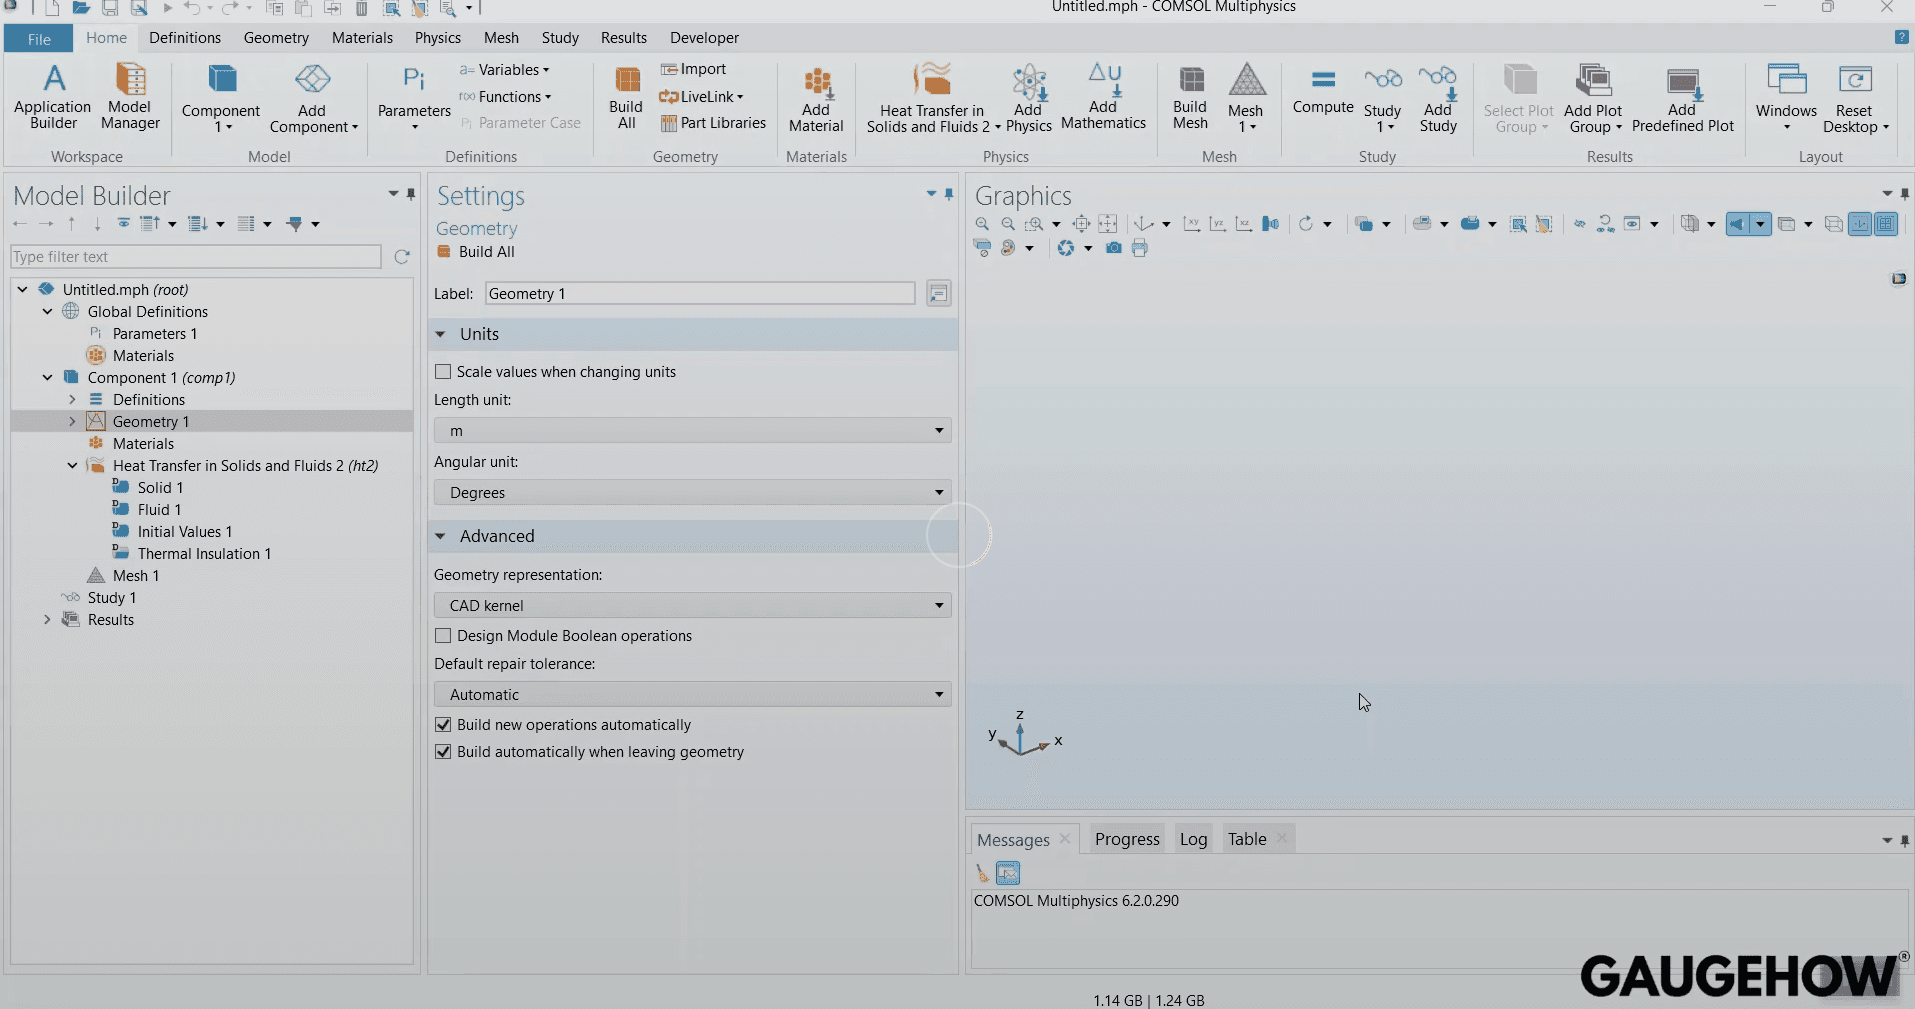Open the Log tab in Messages
Screen dimensions: 1915x1009
1193,838
